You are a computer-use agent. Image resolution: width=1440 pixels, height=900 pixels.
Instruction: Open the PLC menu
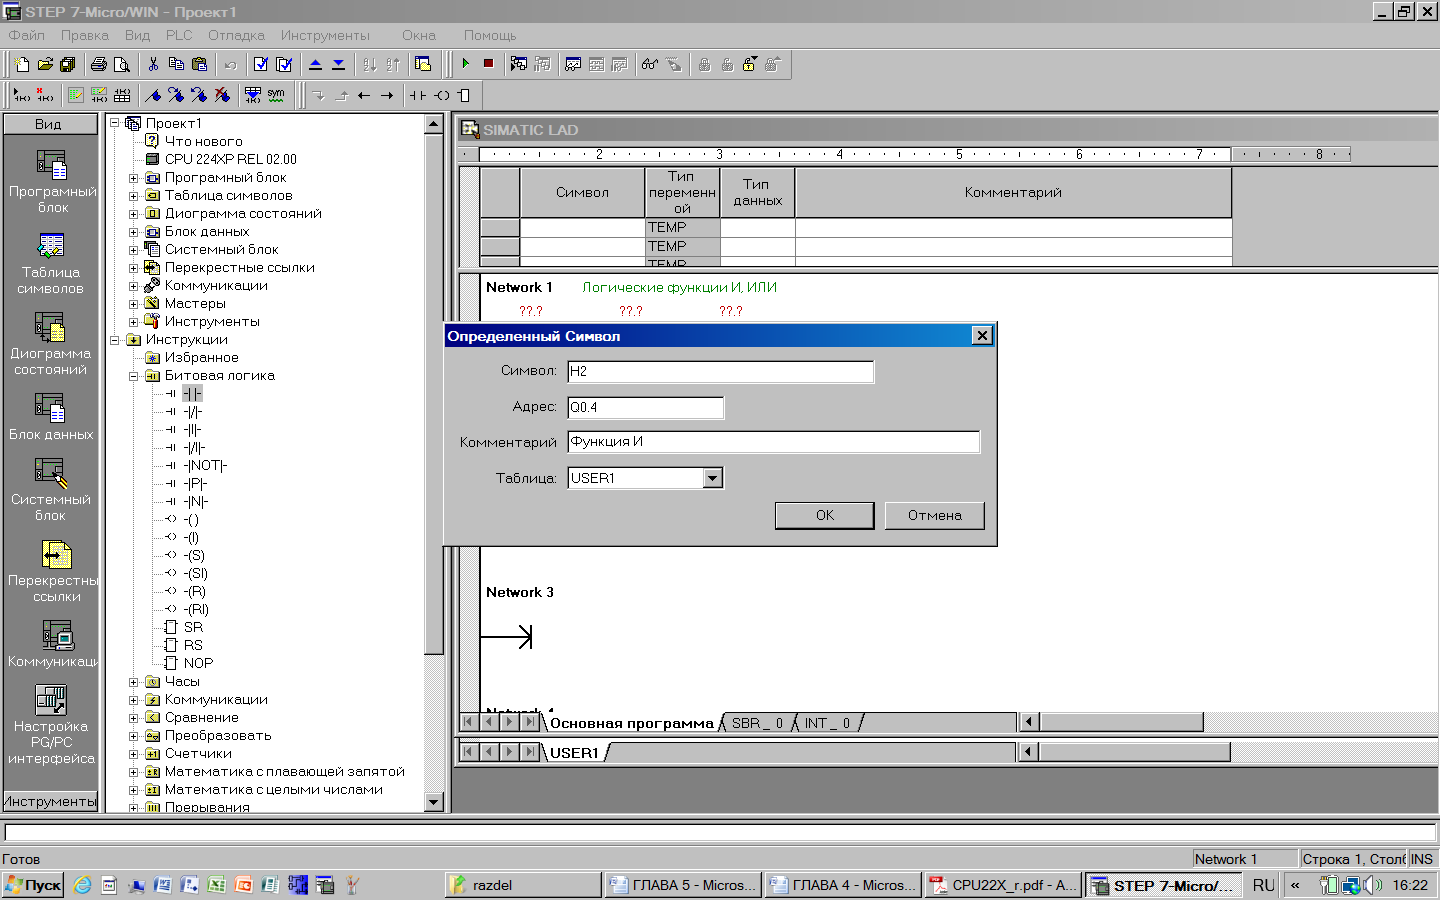point(179,35)
